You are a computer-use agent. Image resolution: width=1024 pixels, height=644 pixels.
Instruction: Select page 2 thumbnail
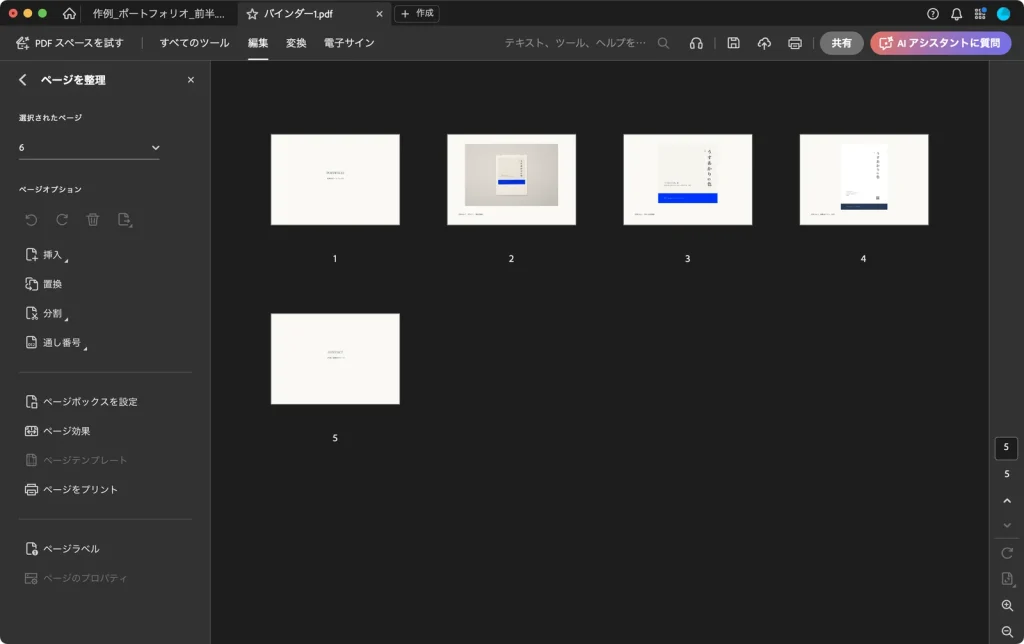(x=511, y=180)
